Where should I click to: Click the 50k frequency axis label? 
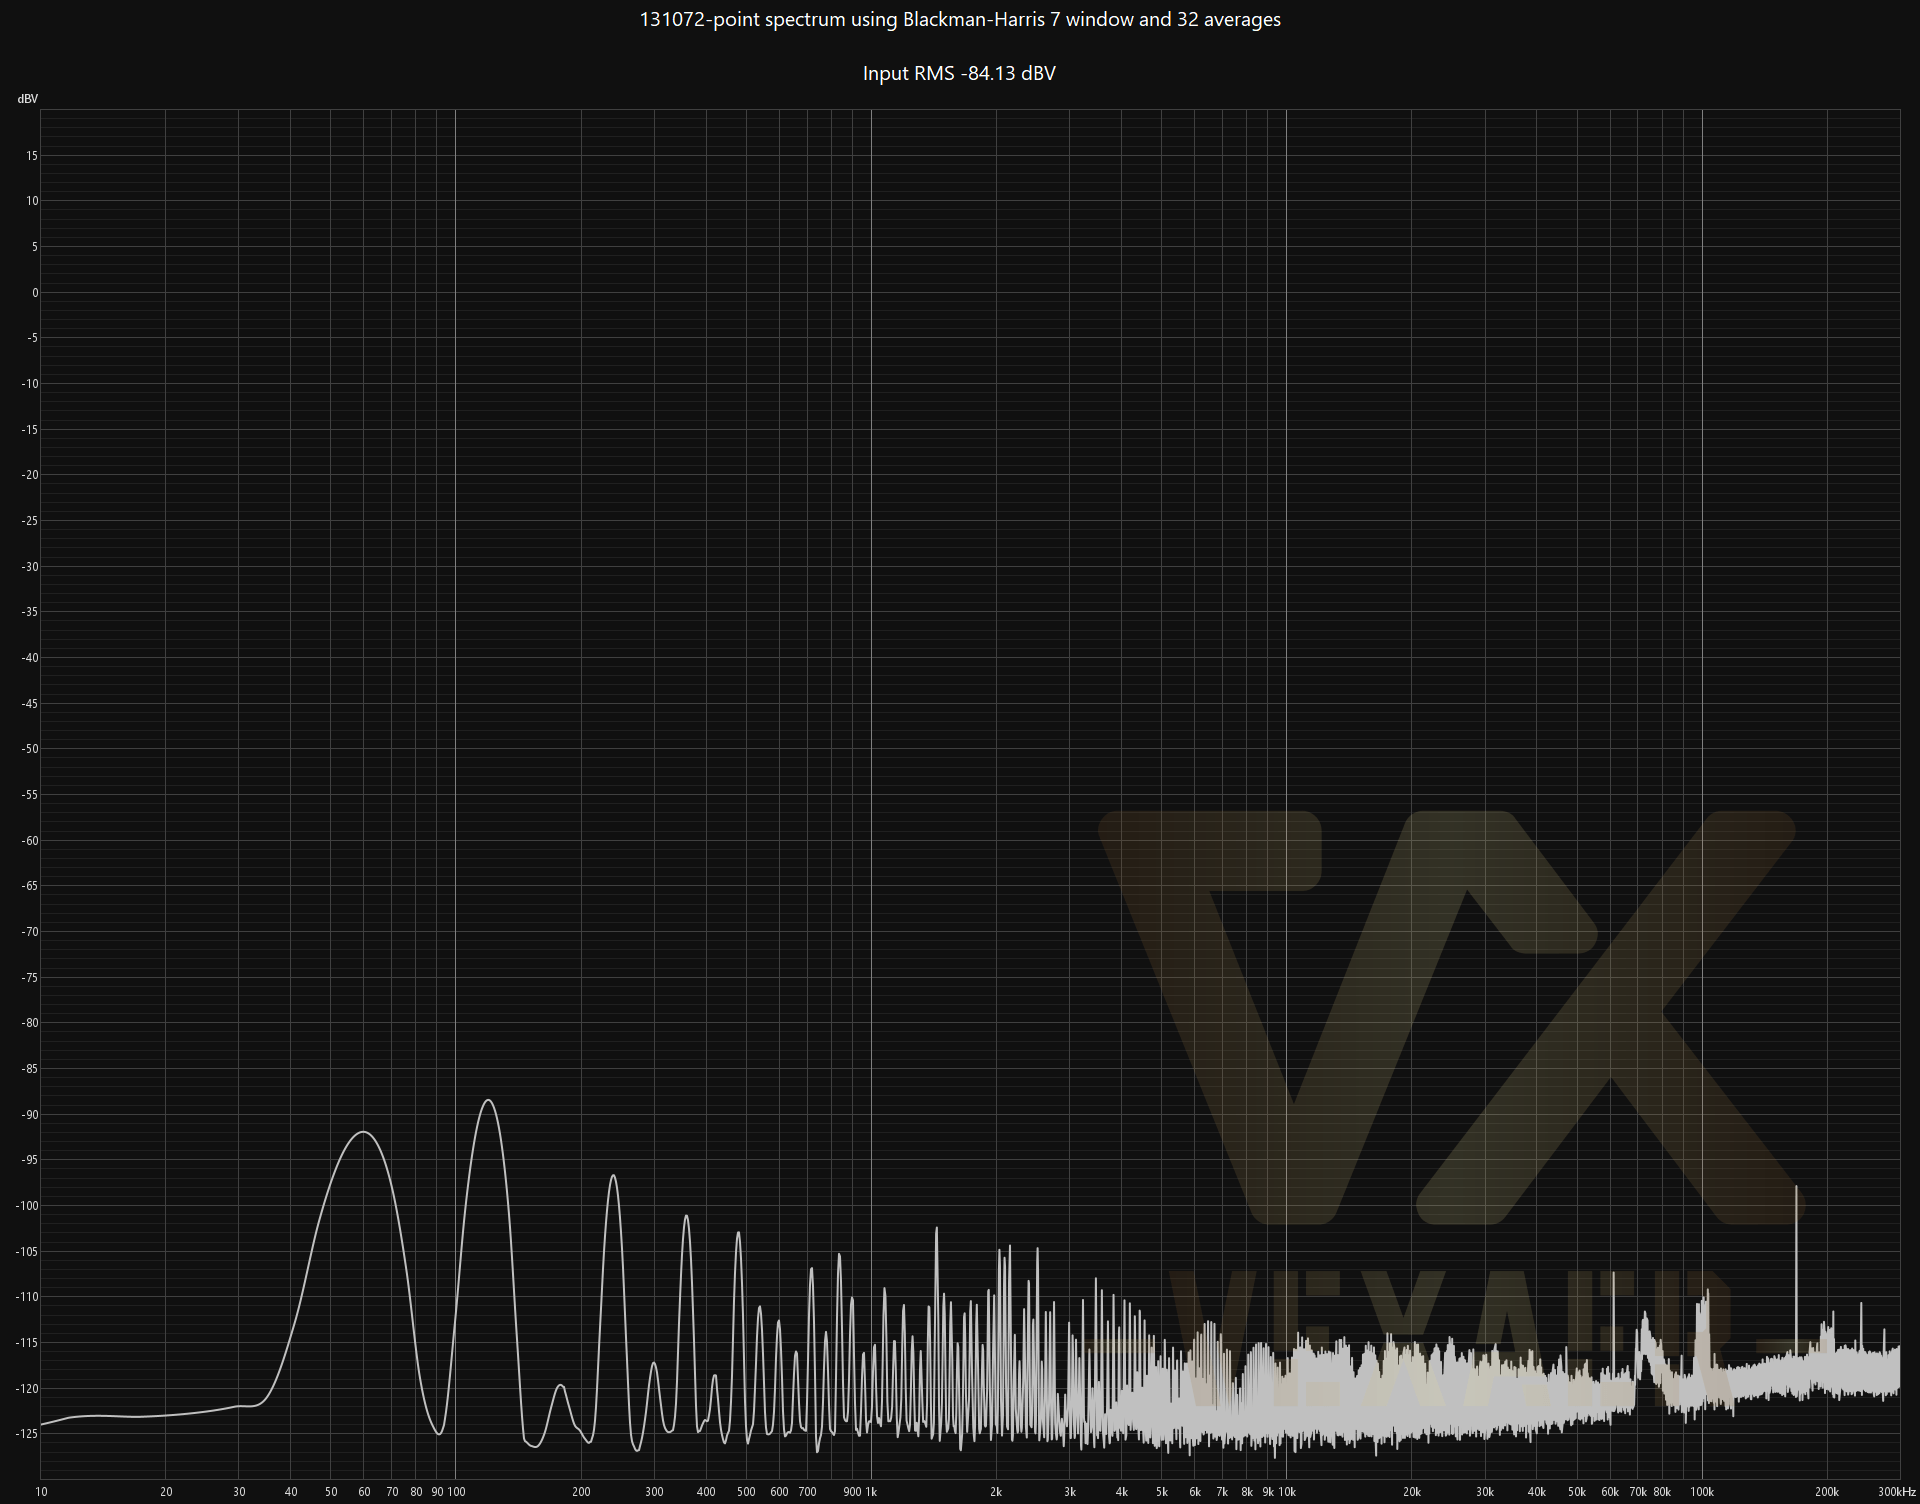pyautogui.click(x=1577, y=1492)
